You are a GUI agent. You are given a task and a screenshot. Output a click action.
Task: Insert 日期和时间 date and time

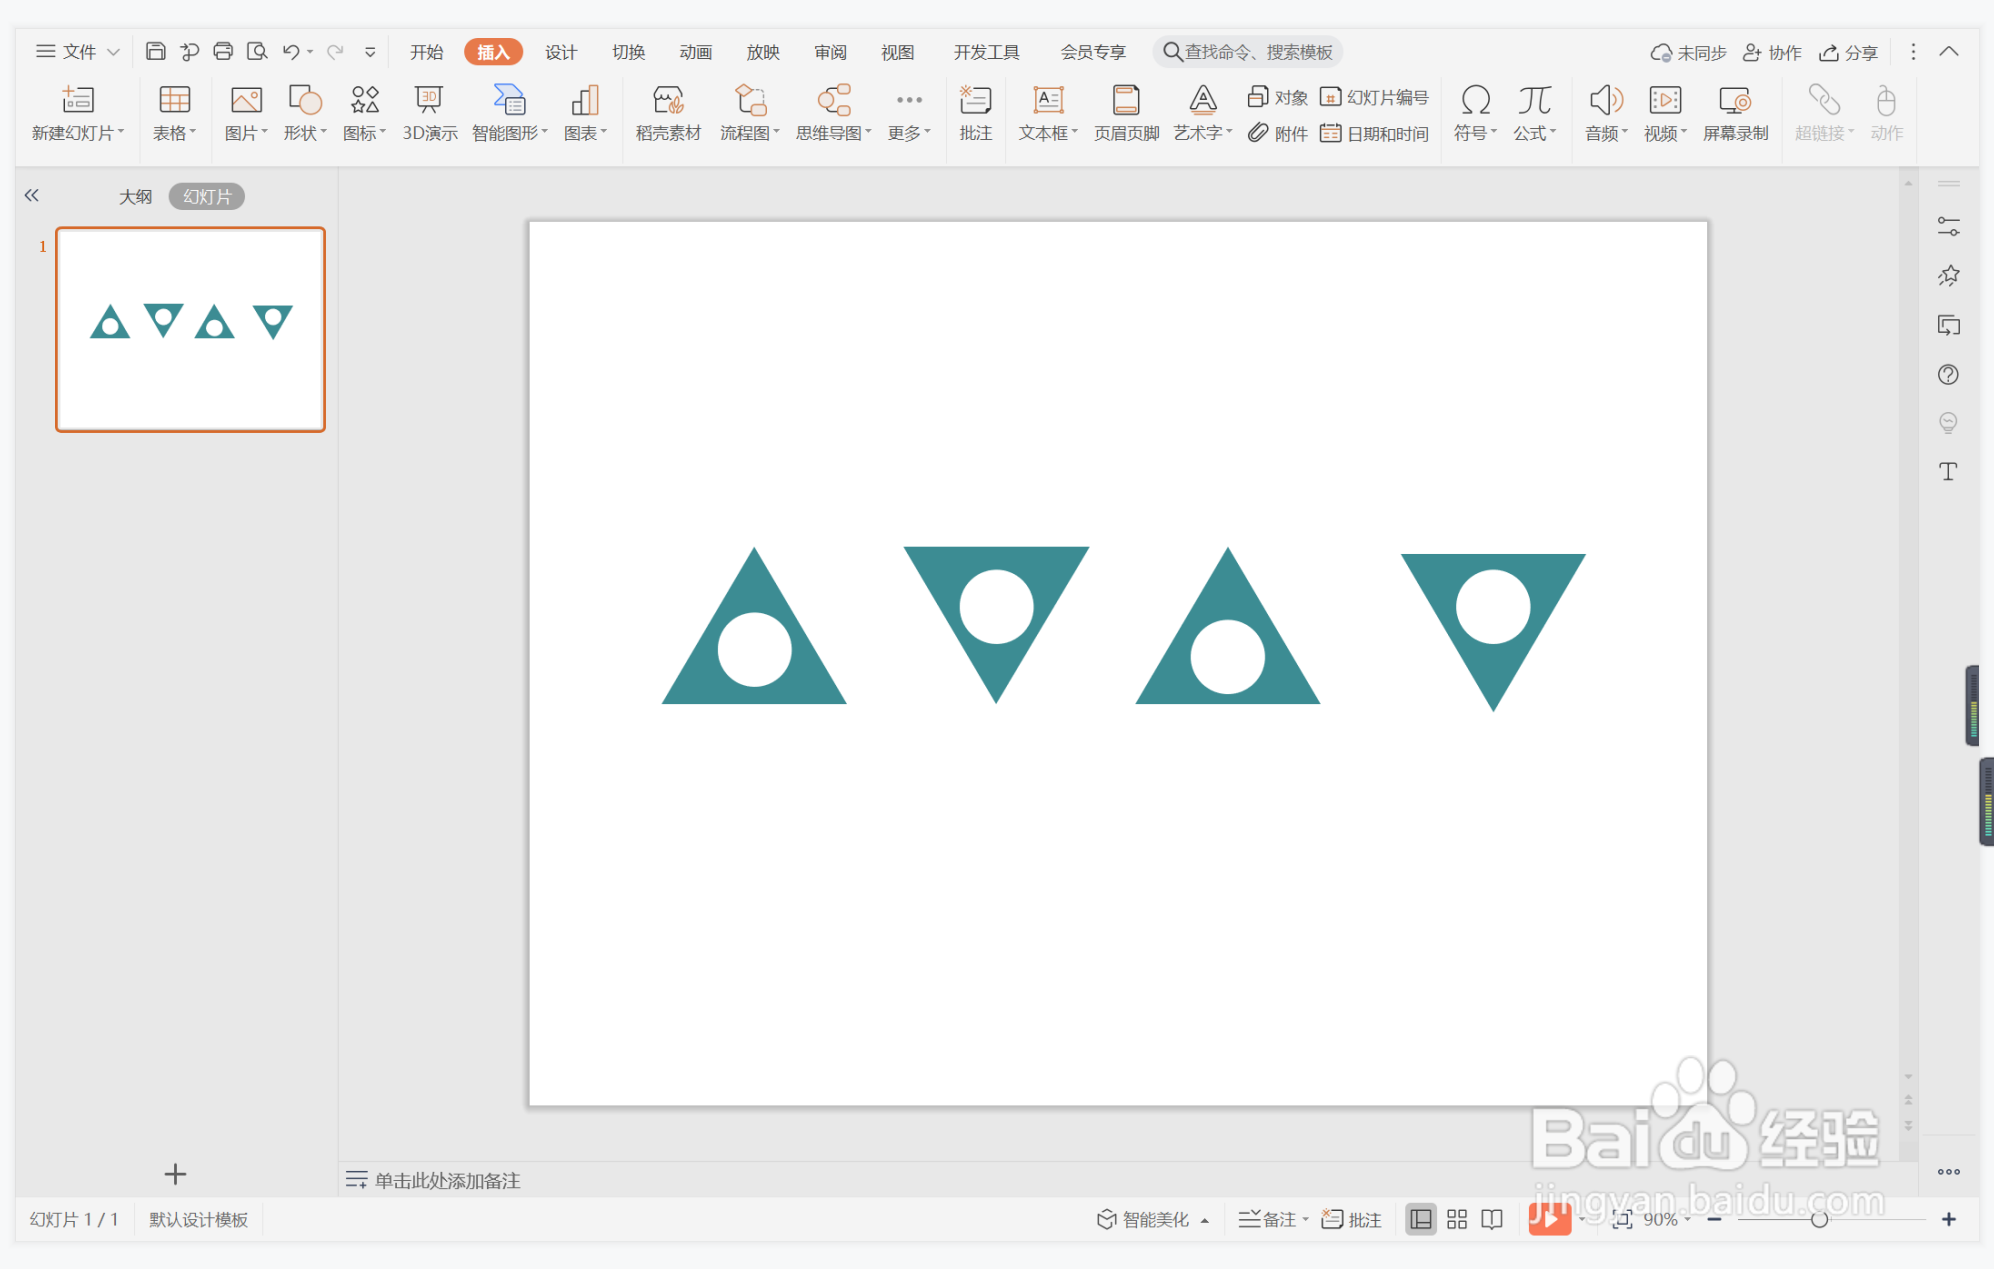pos(1375,133)
